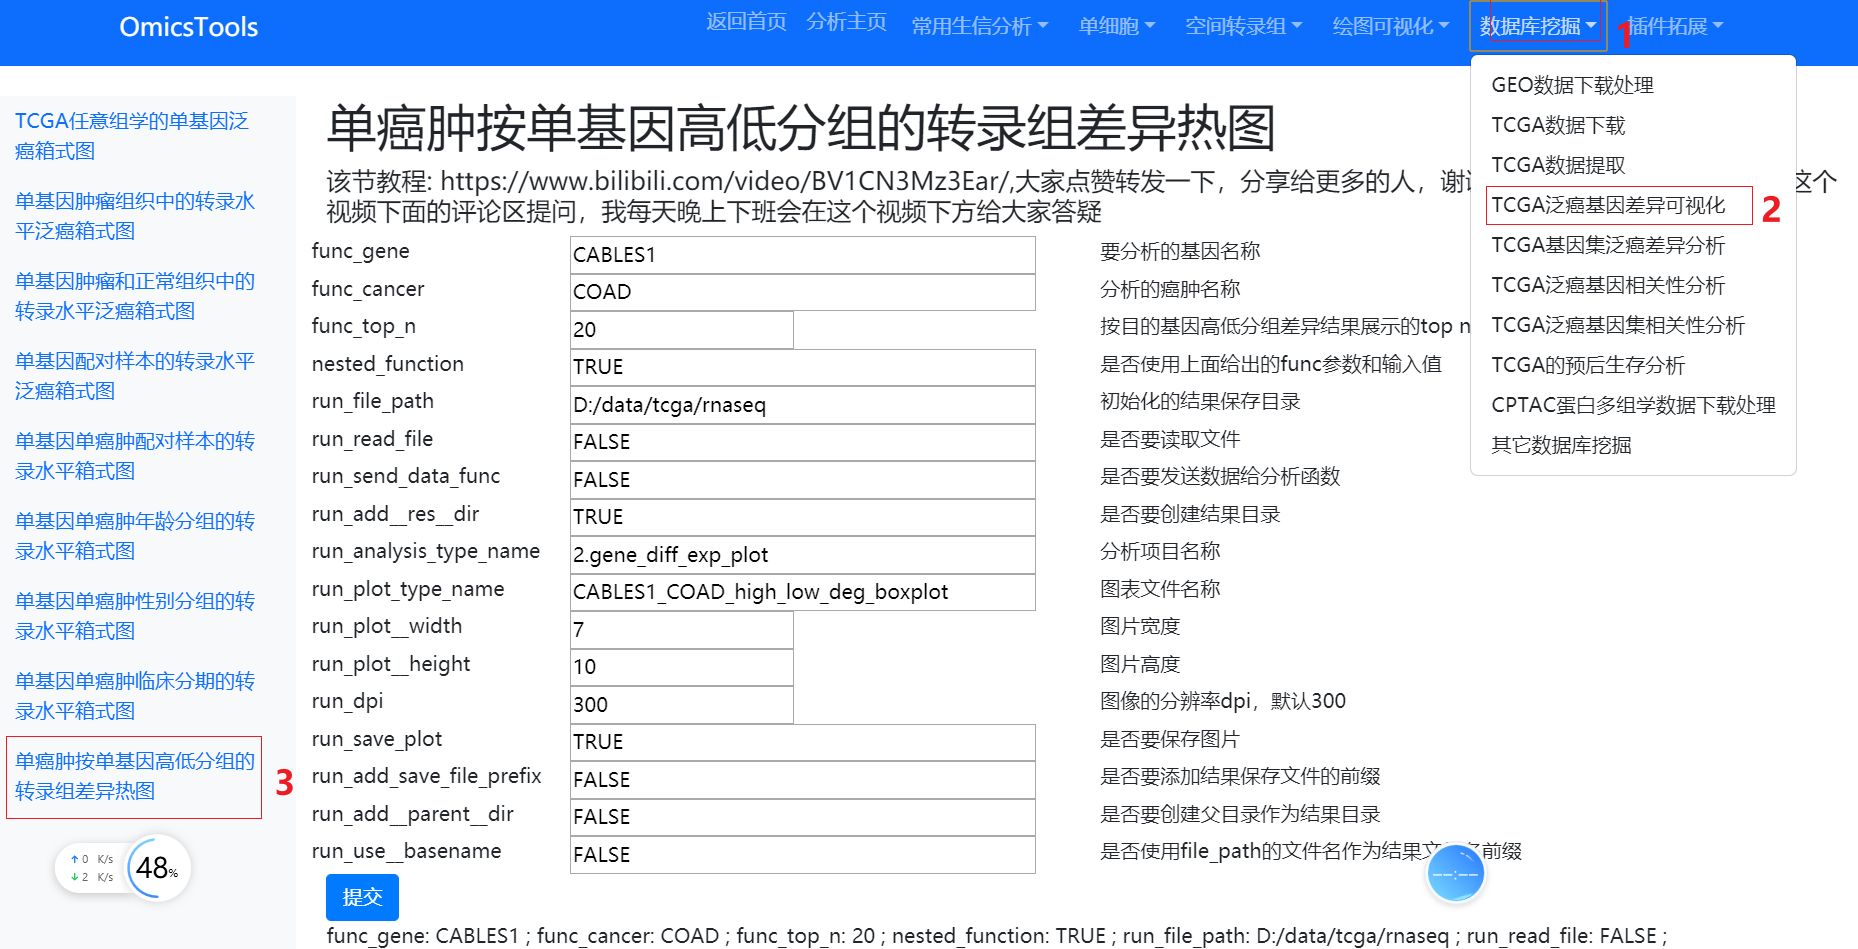Click the run_save_plot field showing TRUE
Viewport: 1858px width, 949px height.
802,742
